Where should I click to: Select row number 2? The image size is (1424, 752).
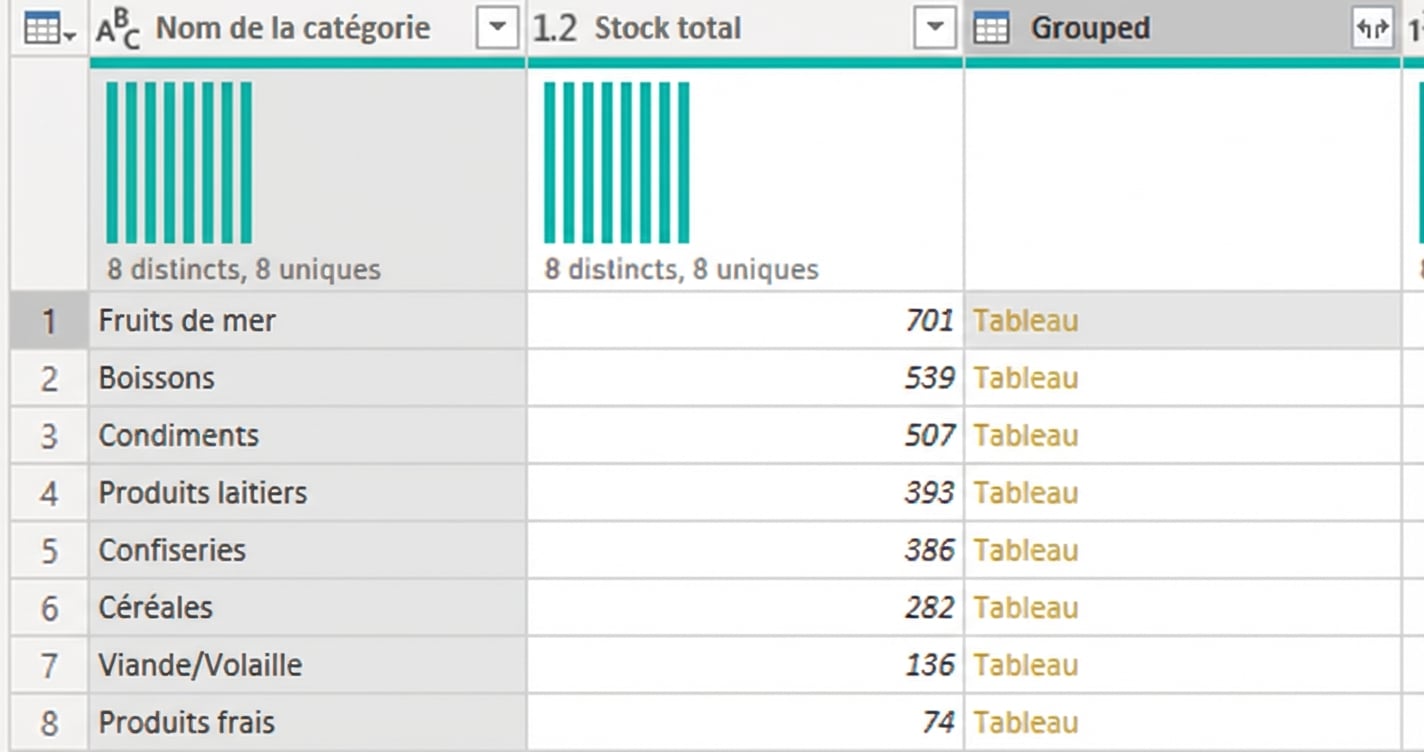(x=49, y=378)
